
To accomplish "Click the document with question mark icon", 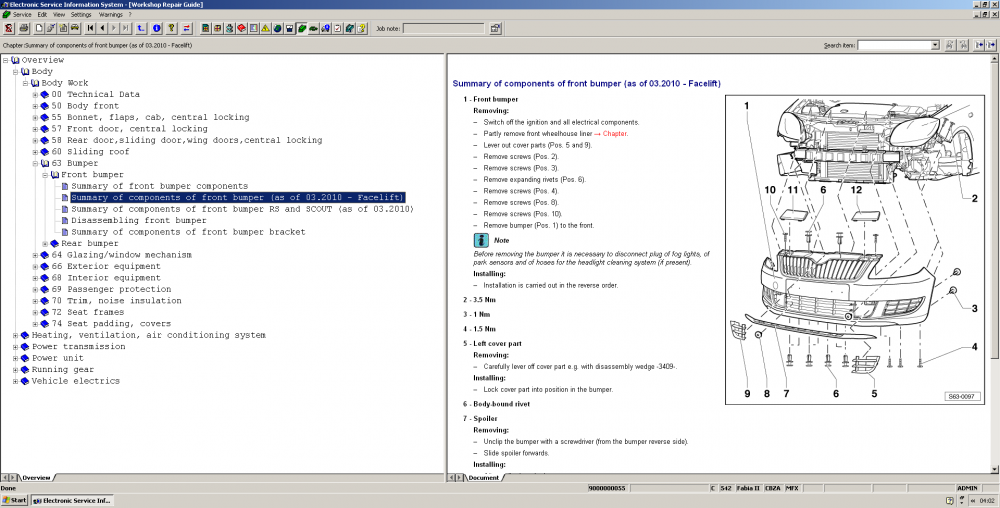I will click(362, 28).
